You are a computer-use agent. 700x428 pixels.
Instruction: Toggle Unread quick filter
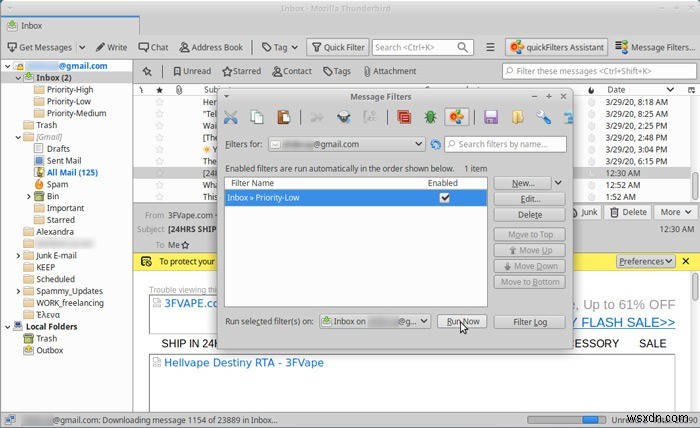(x=192, y=71)
